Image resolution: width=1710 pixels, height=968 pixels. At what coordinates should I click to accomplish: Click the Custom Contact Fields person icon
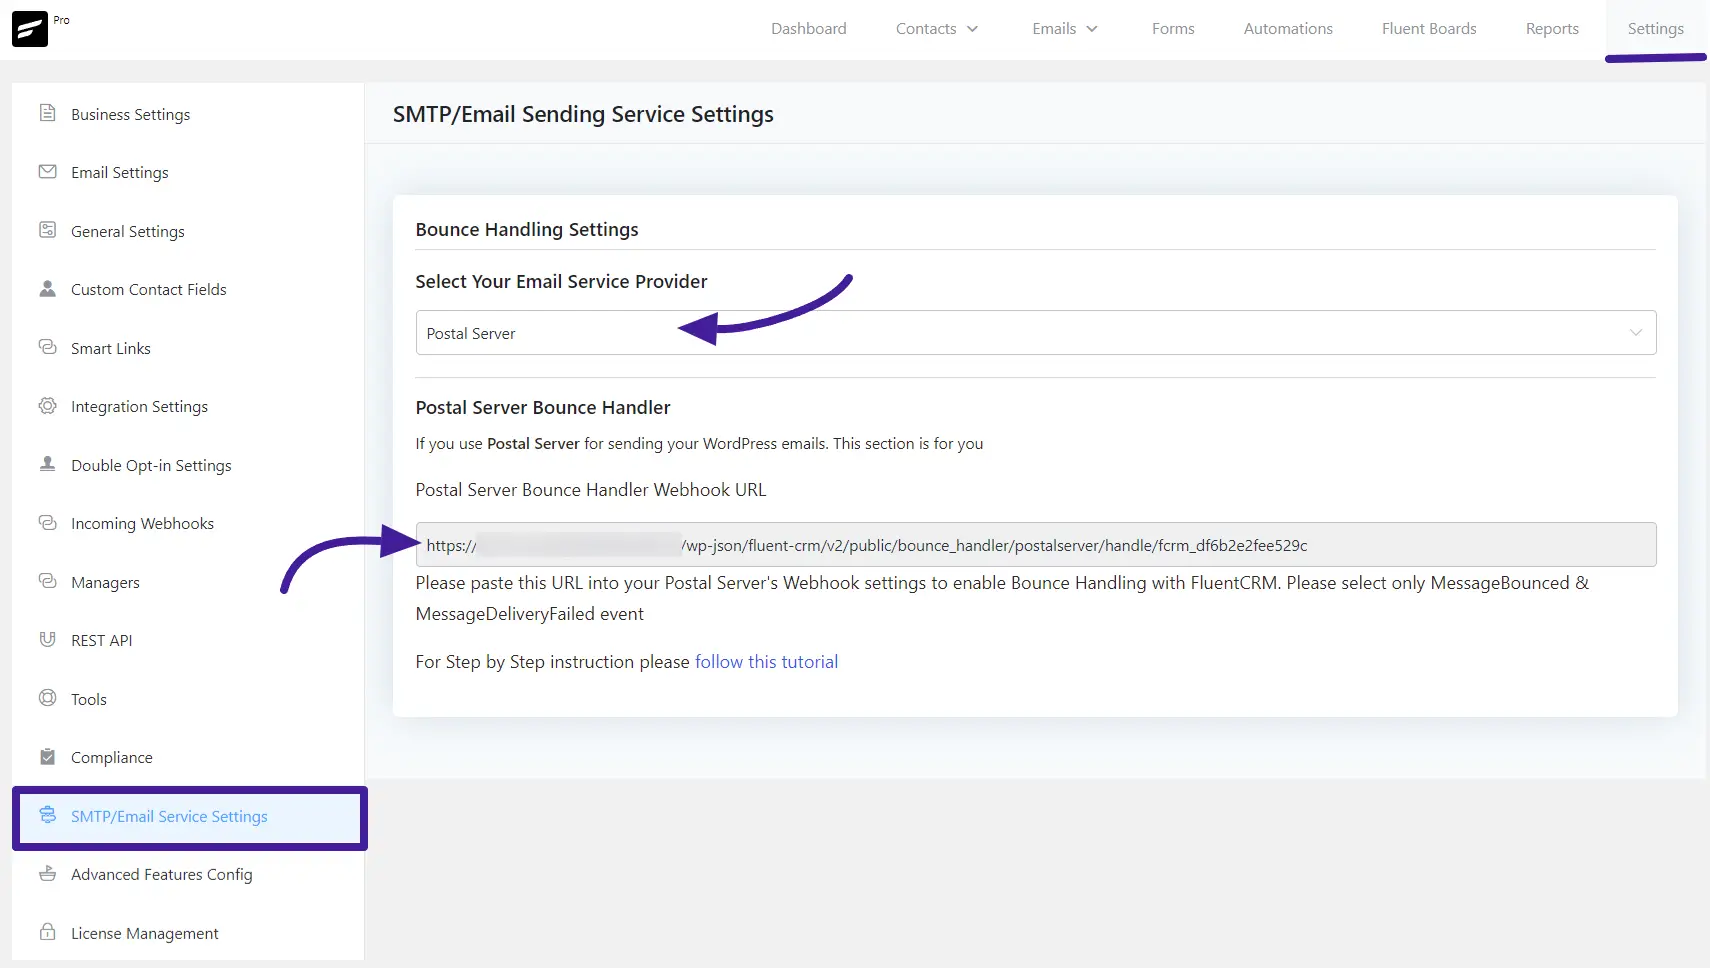click(x=47, y=289)
